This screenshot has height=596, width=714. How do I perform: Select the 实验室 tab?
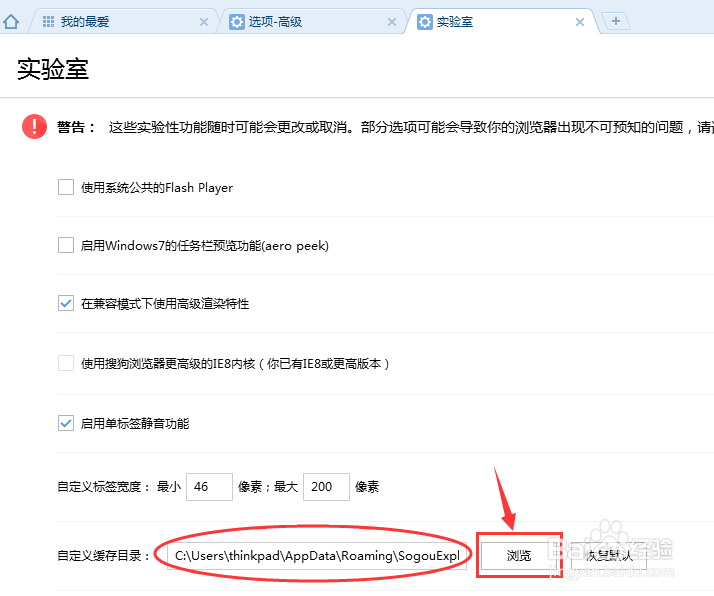click(x=501, y=21)
